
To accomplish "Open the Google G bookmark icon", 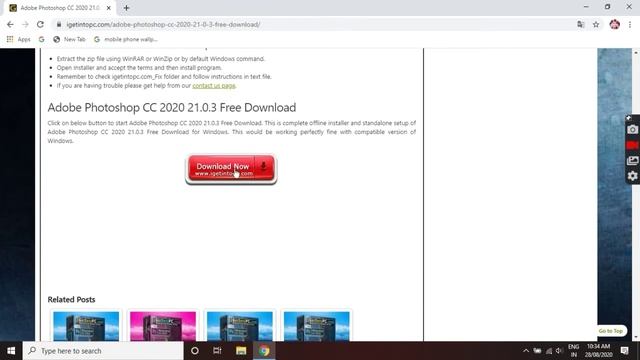I will click(41, 39).
